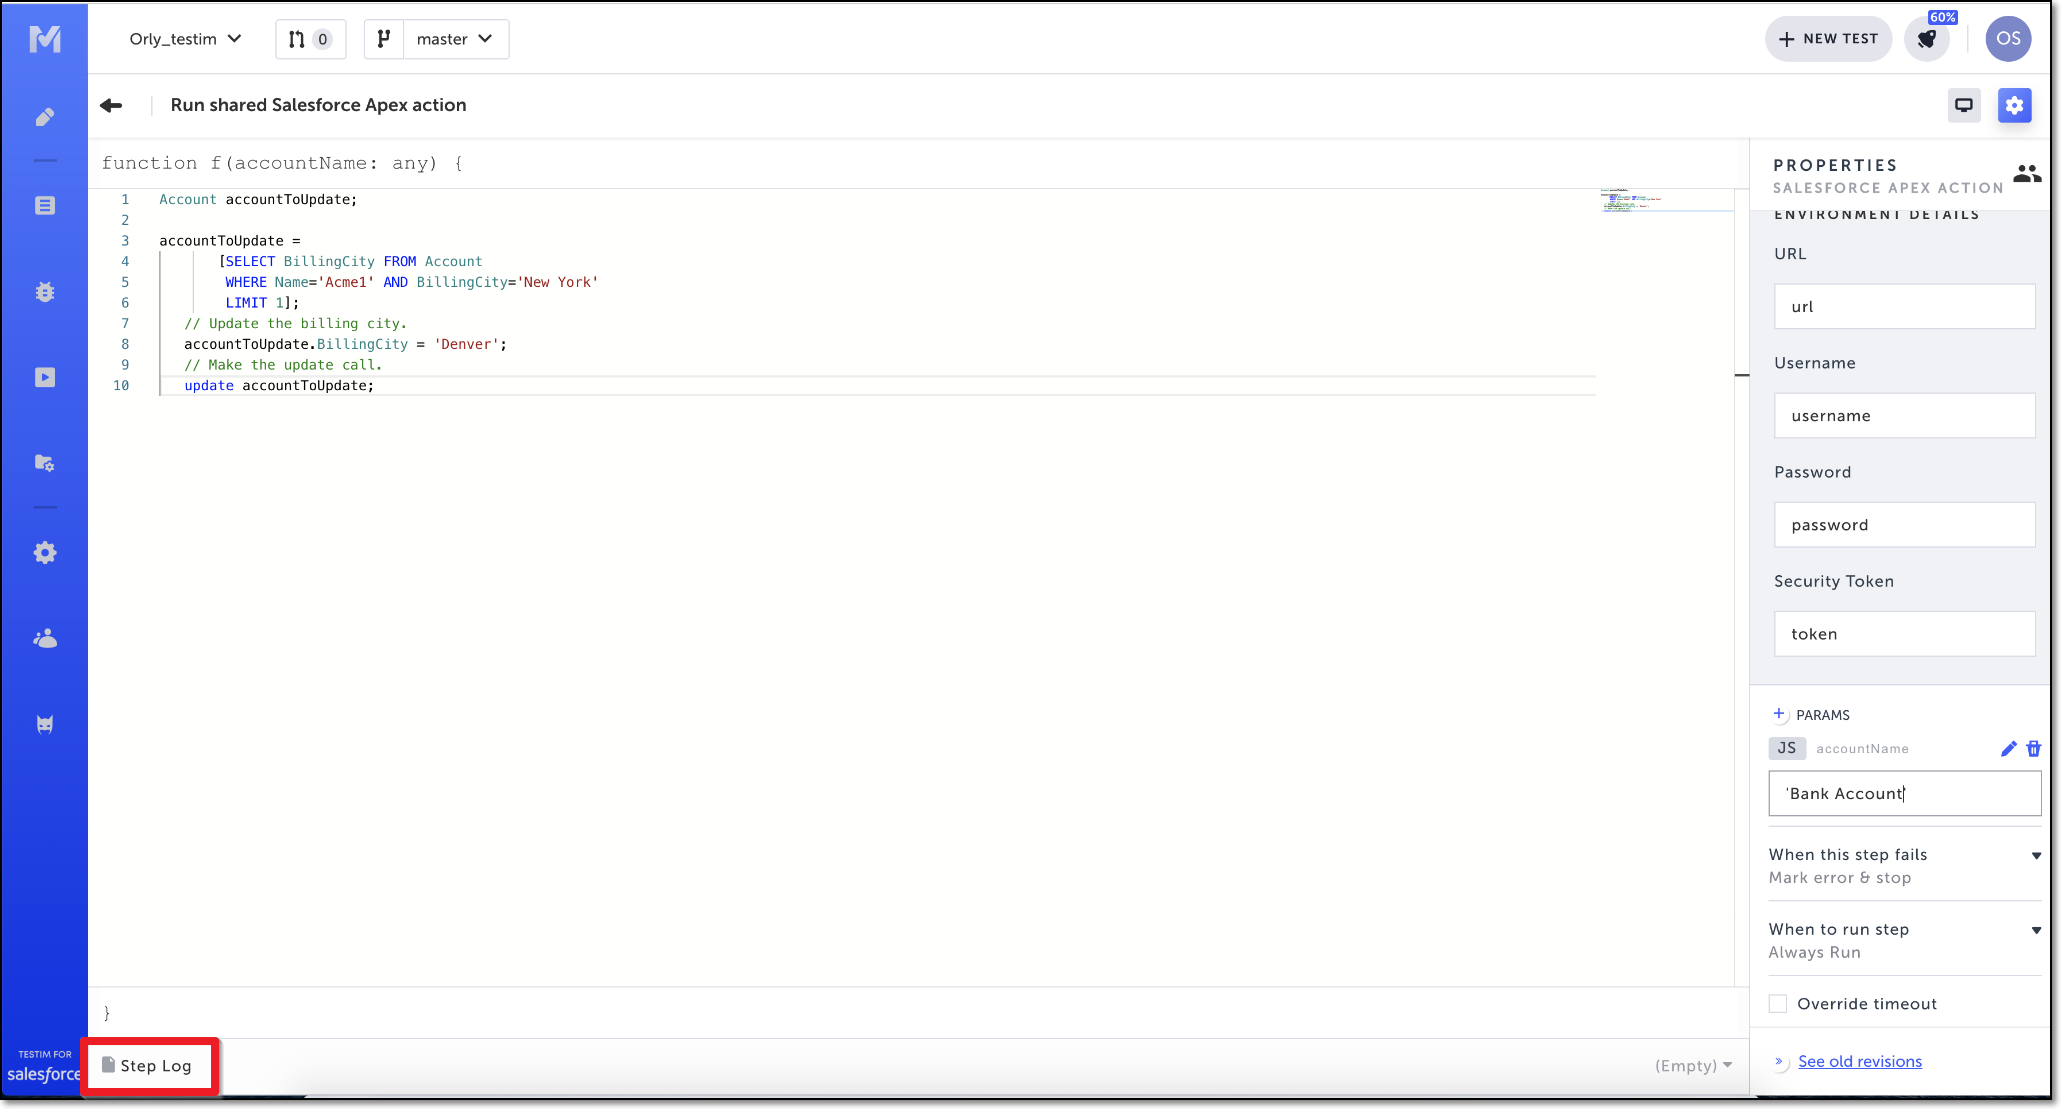Open the runs play icon in sidebar

point(45,377)
